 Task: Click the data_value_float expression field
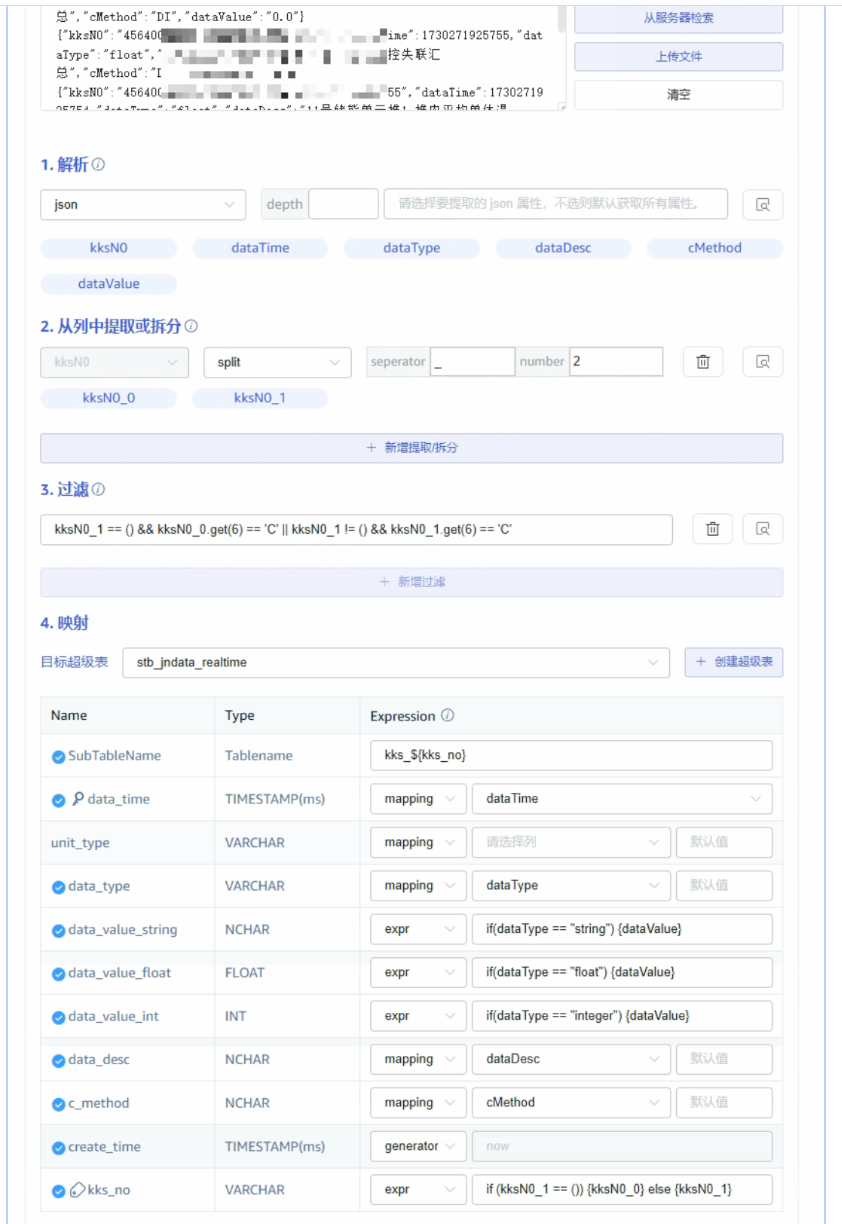tap(622, 973)
